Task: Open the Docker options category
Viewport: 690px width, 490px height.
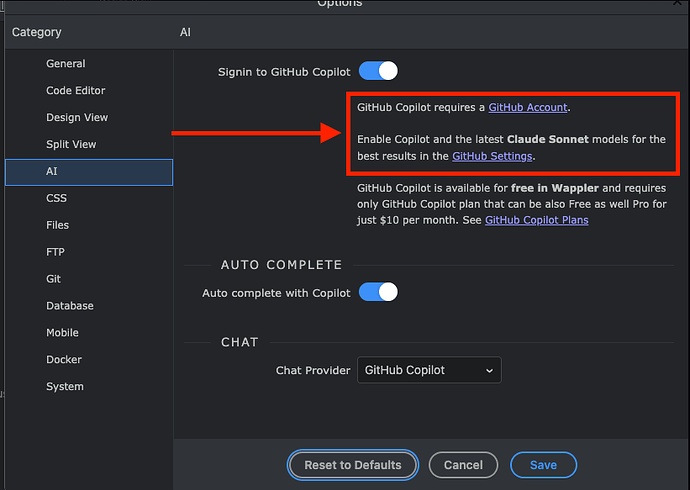Action: tap(64, 360)
